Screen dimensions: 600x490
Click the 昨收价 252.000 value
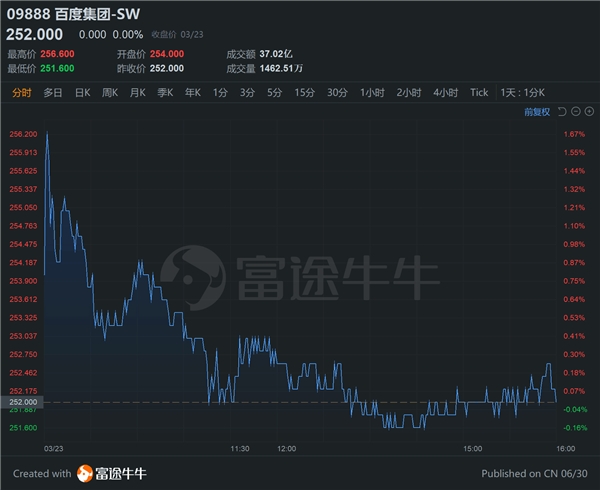[x=167, y=68]
